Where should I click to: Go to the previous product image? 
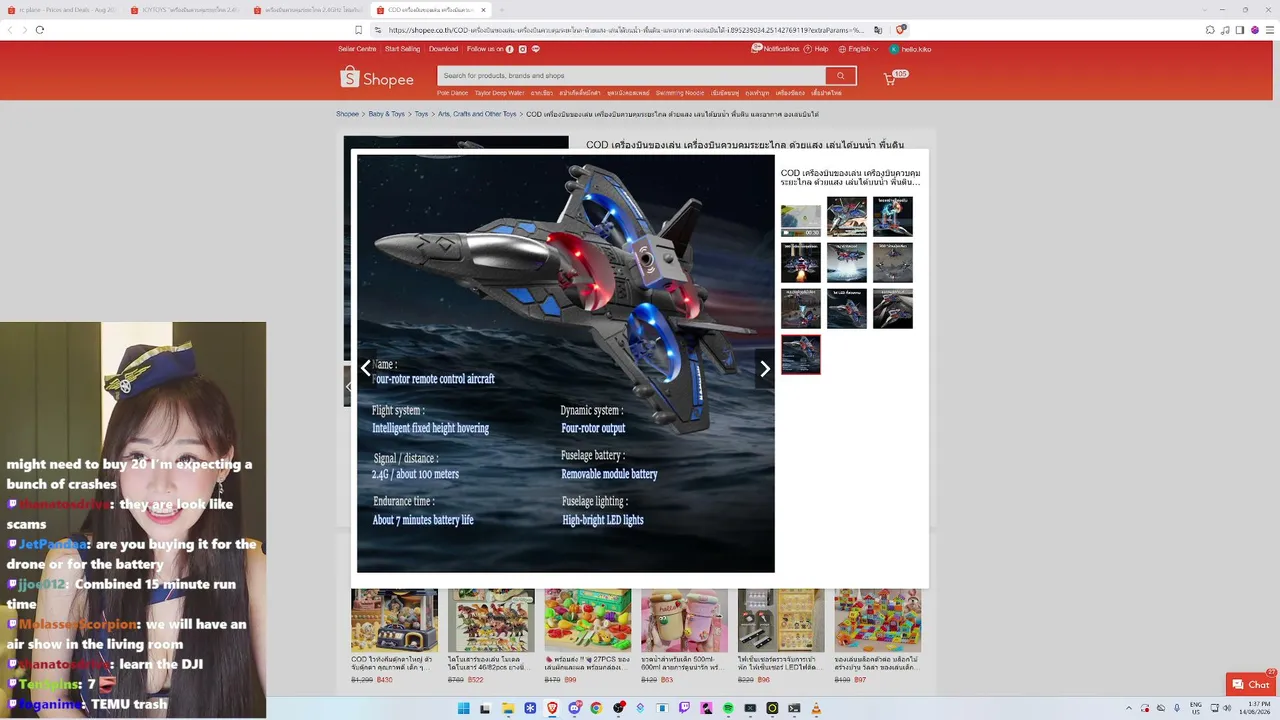pyautogui.click(x=366, y=369)
